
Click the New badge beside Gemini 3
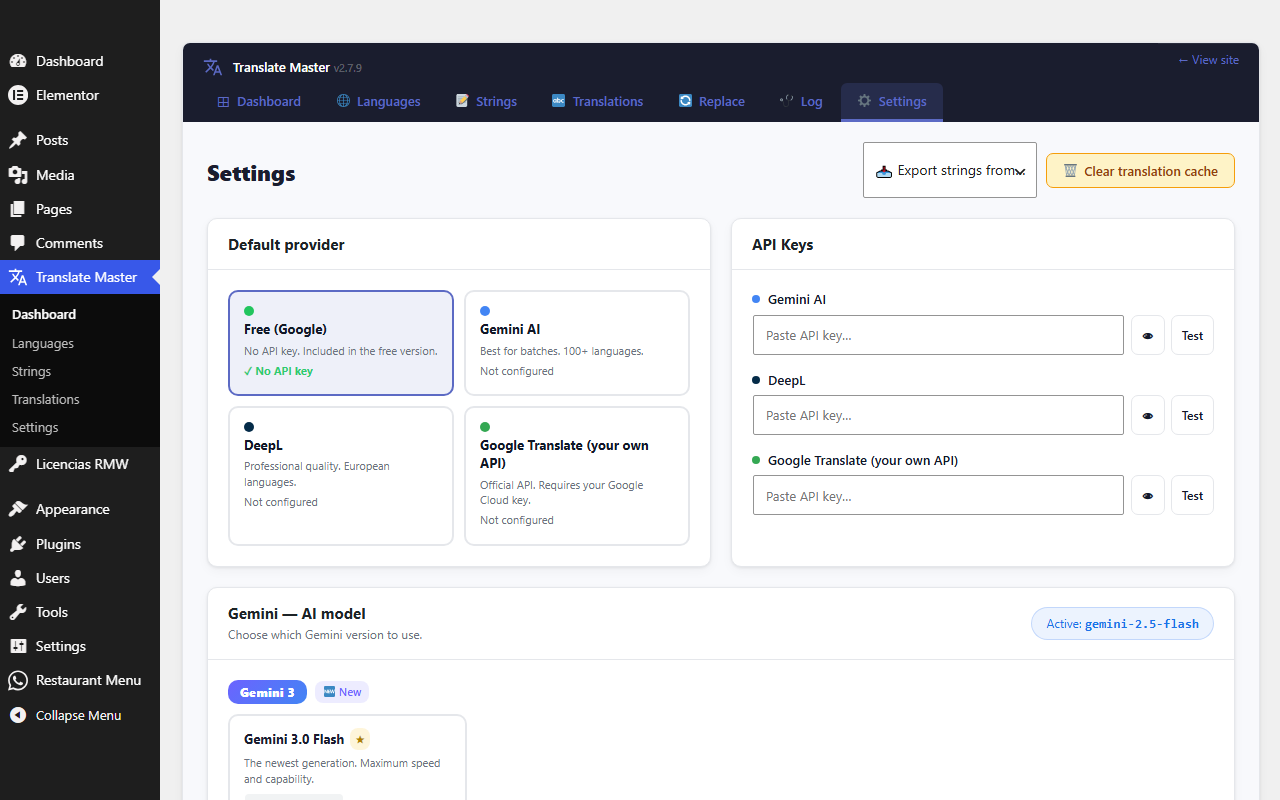pos(342,692)
